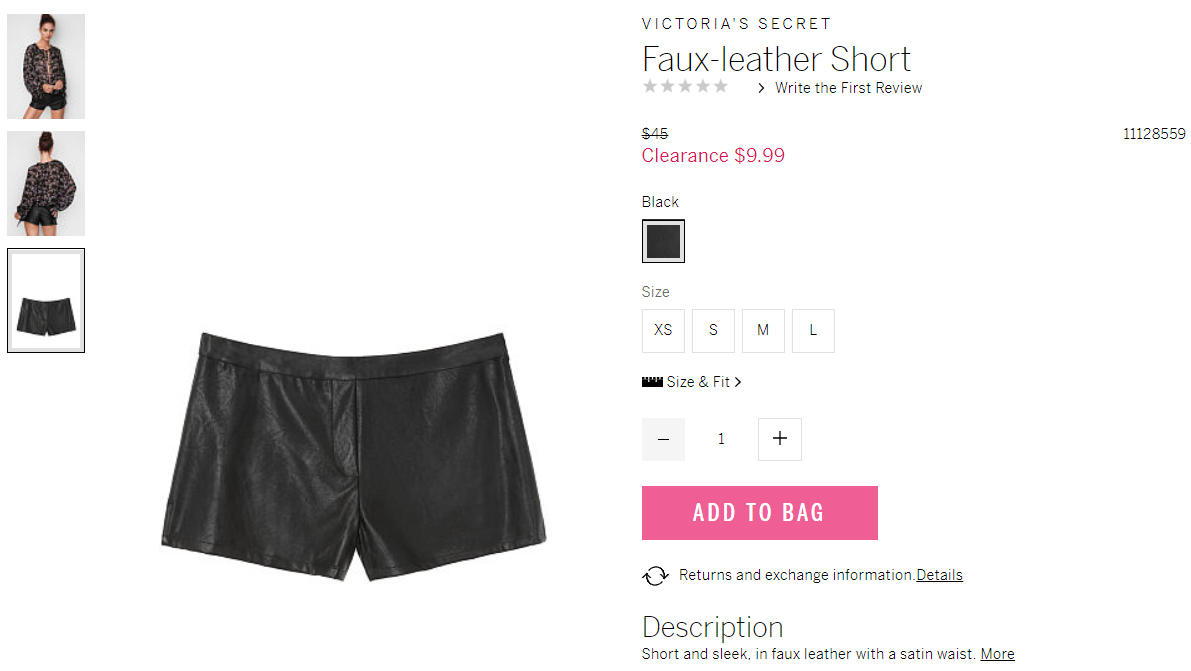View back model photo thumbnail
Viewport: 1191px width, 671px height.
click(46, 183)
